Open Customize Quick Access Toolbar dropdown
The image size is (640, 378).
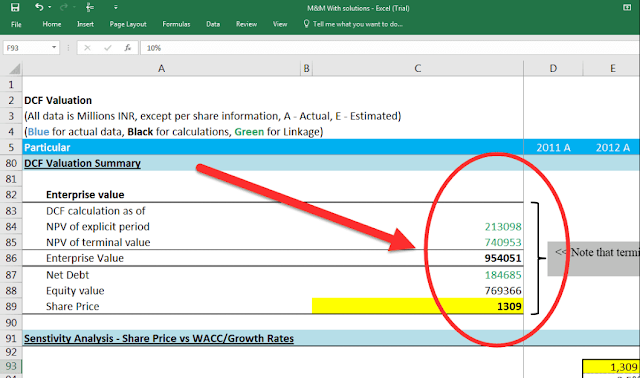(116, 7)
